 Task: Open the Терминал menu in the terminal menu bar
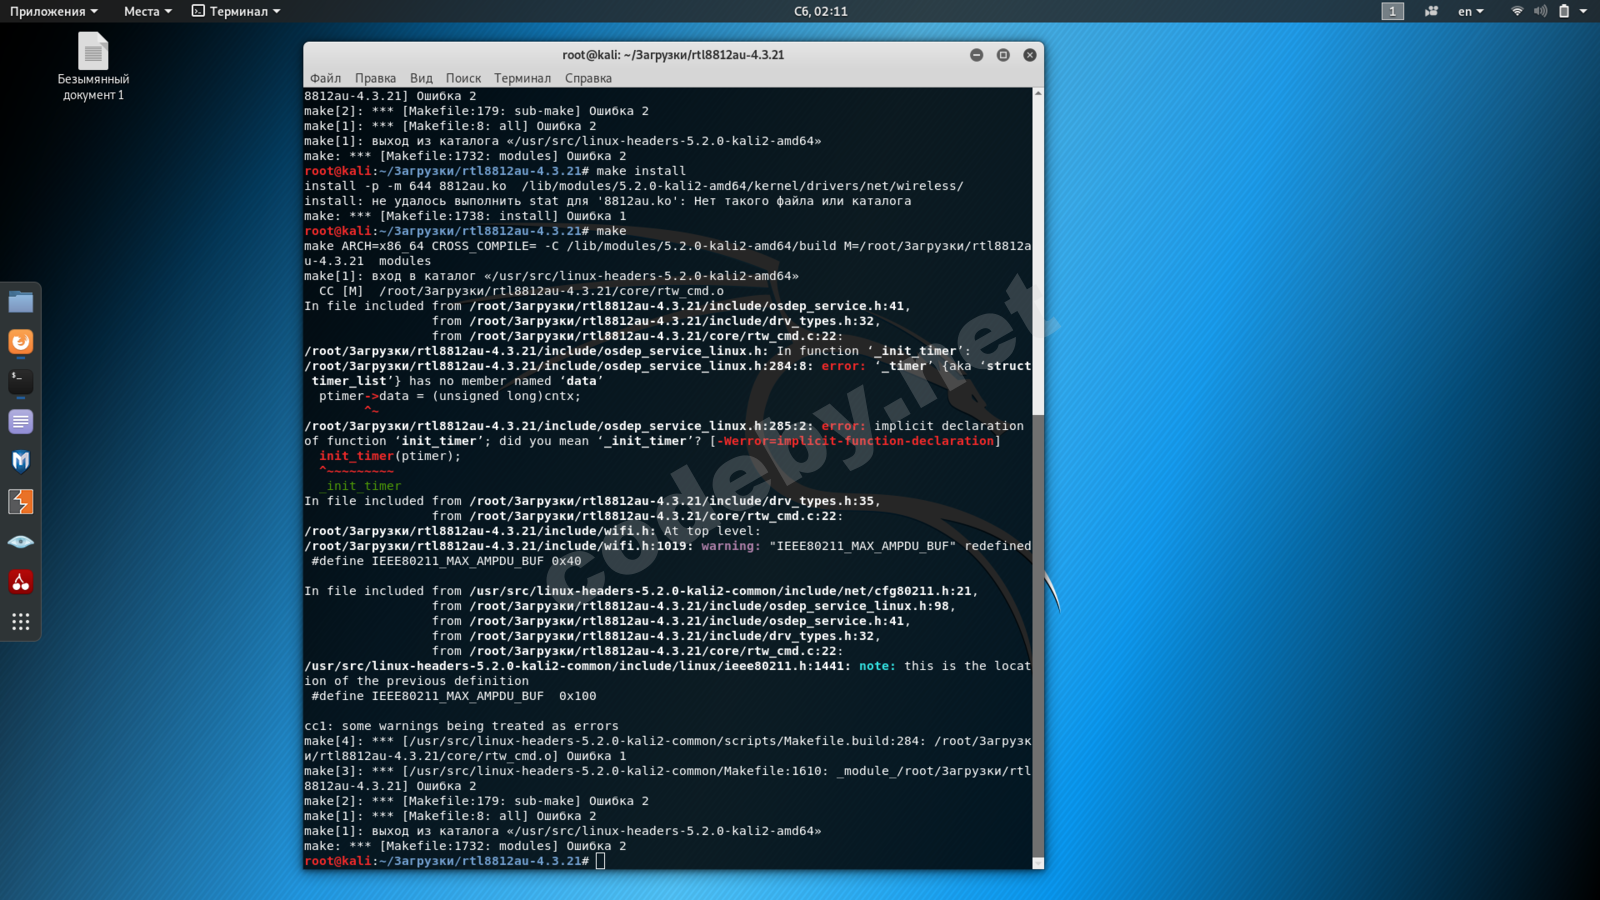click(x=522, y=78)
